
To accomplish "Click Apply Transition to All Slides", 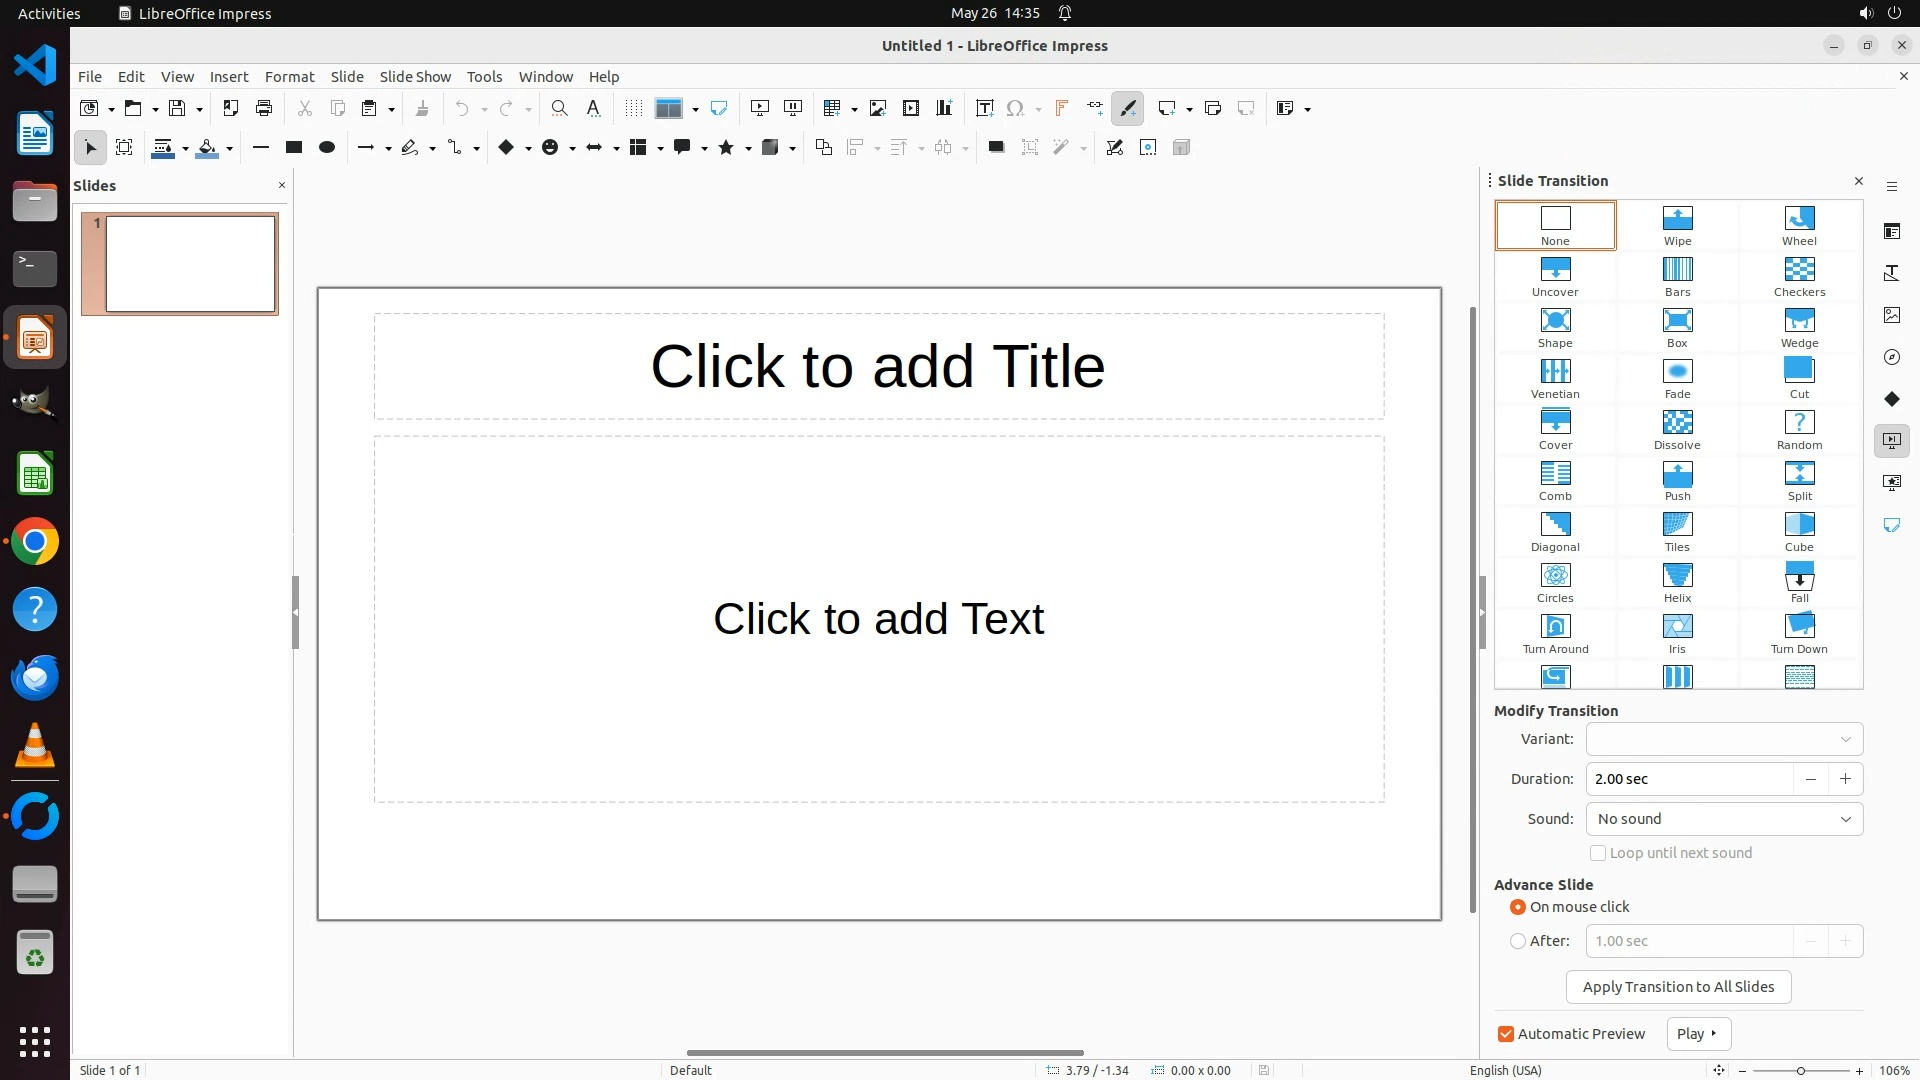I will (1678, 987).
